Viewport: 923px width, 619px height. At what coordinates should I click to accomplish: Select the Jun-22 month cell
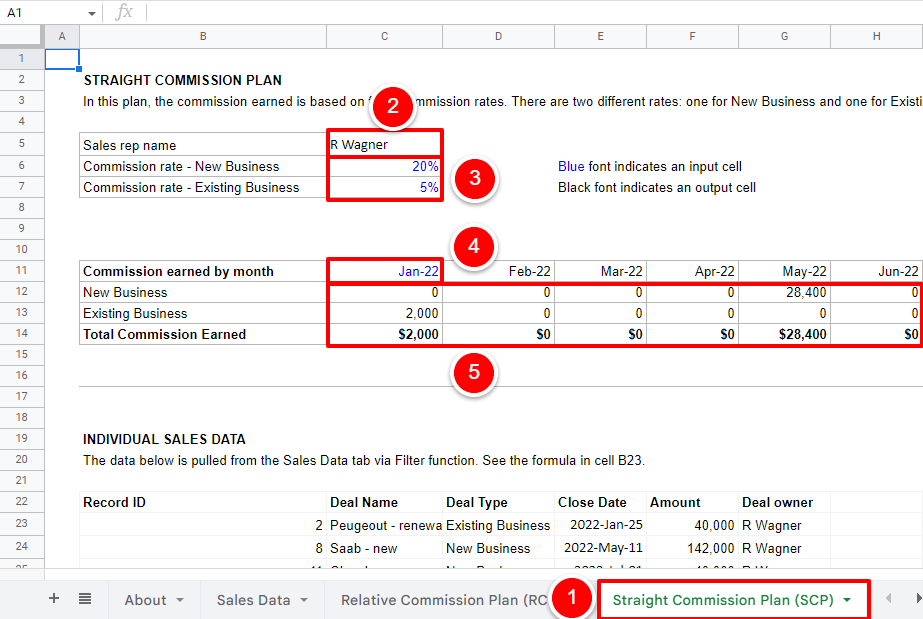pos(876,271)
